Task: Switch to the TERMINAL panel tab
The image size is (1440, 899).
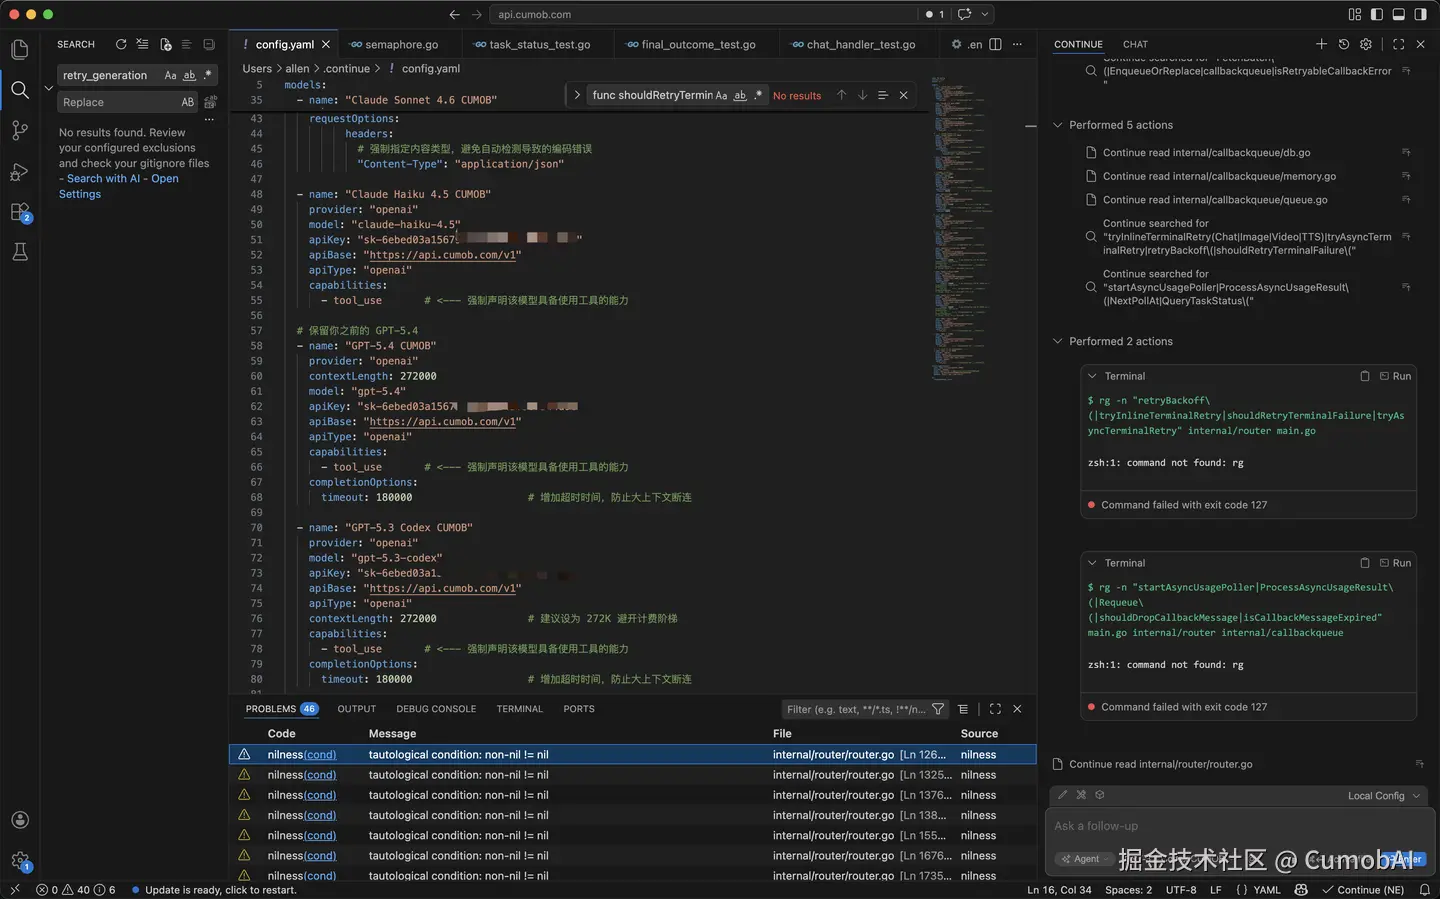Action: point(519,709)
